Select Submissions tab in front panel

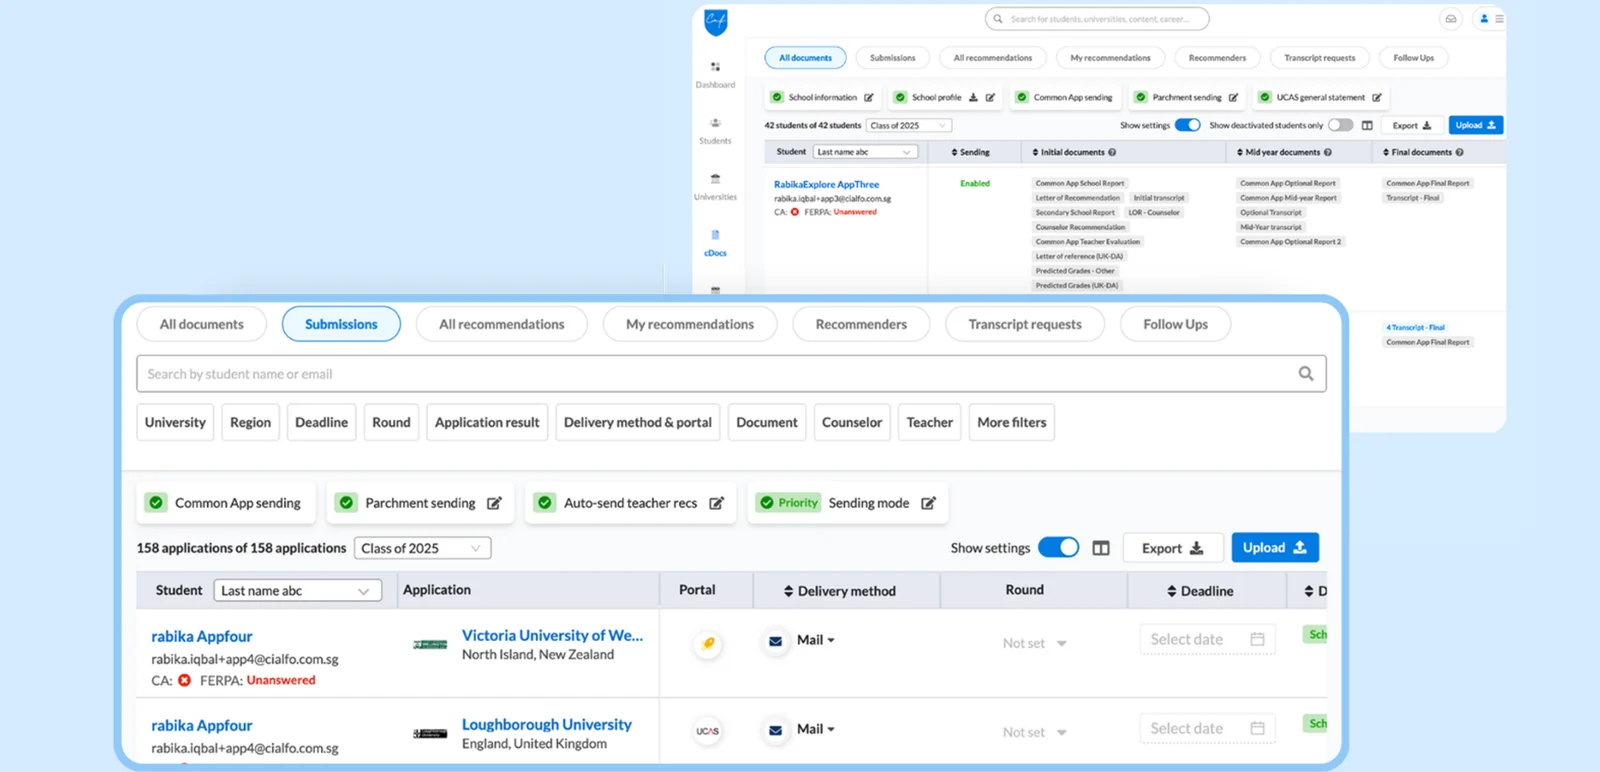click(341, 324)
